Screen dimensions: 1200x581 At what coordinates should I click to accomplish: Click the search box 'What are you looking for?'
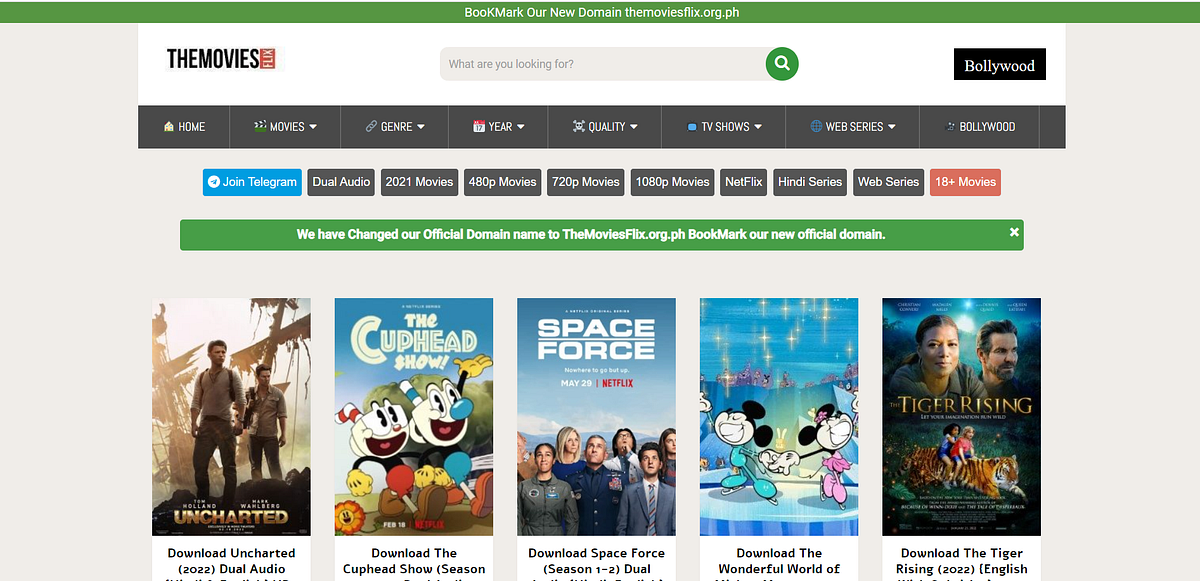[603, 64]
